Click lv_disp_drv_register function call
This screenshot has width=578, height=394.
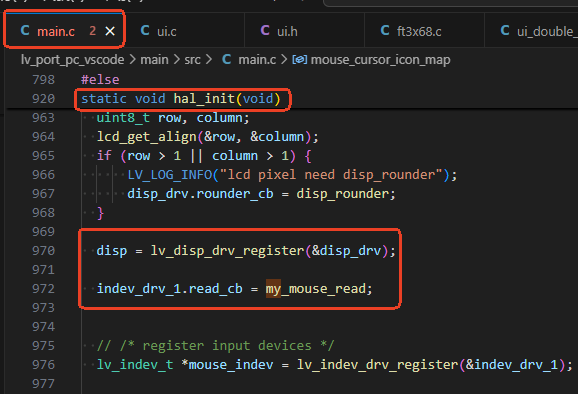(227, 251)
